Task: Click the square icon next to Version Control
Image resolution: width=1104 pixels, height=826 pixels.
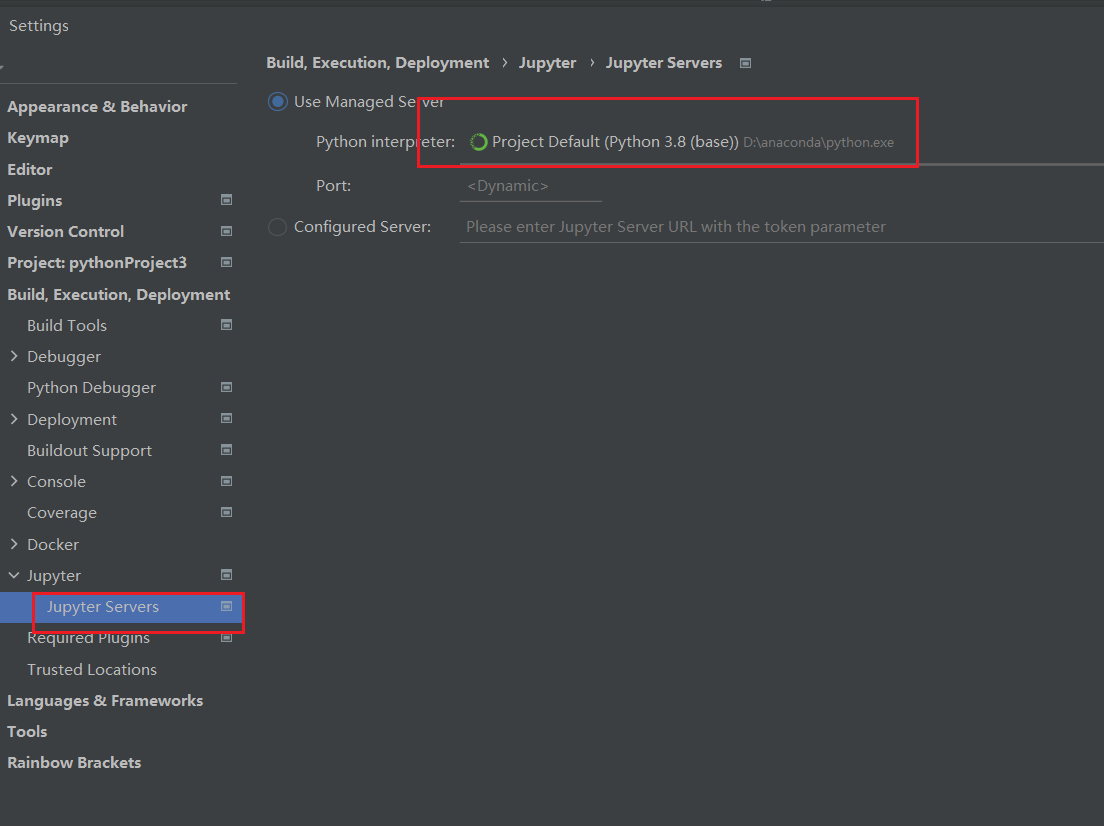Action: click(x=225, y=231)
